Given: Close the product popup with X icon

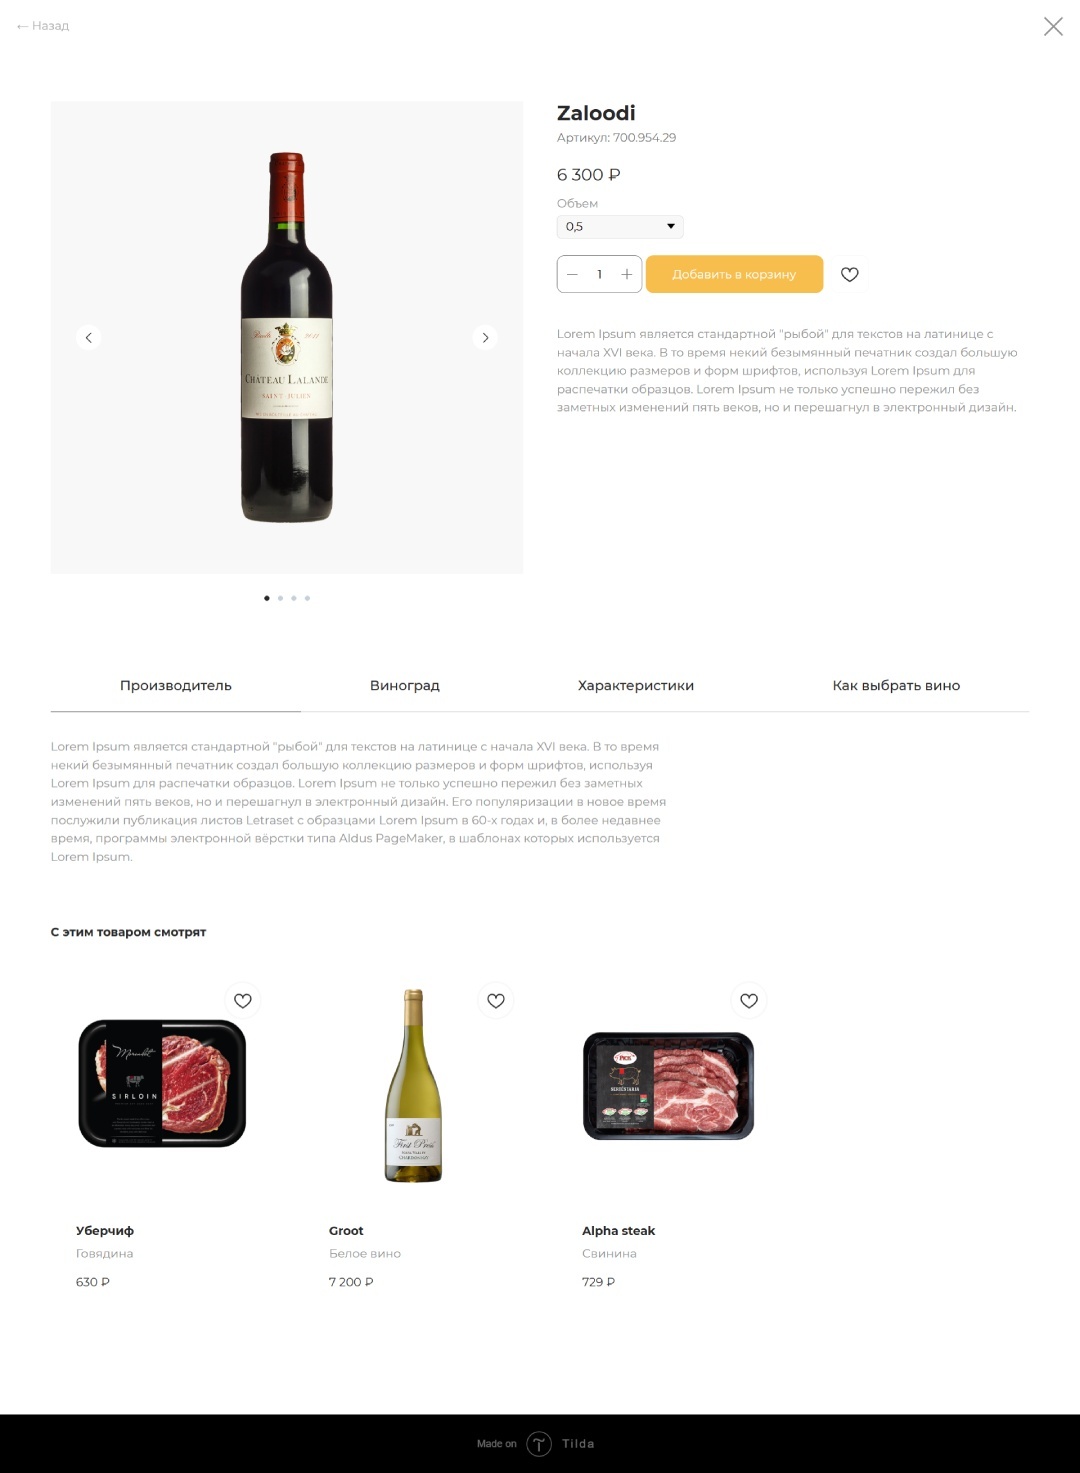Looking at the screenshot, I should click(1053, 26).
